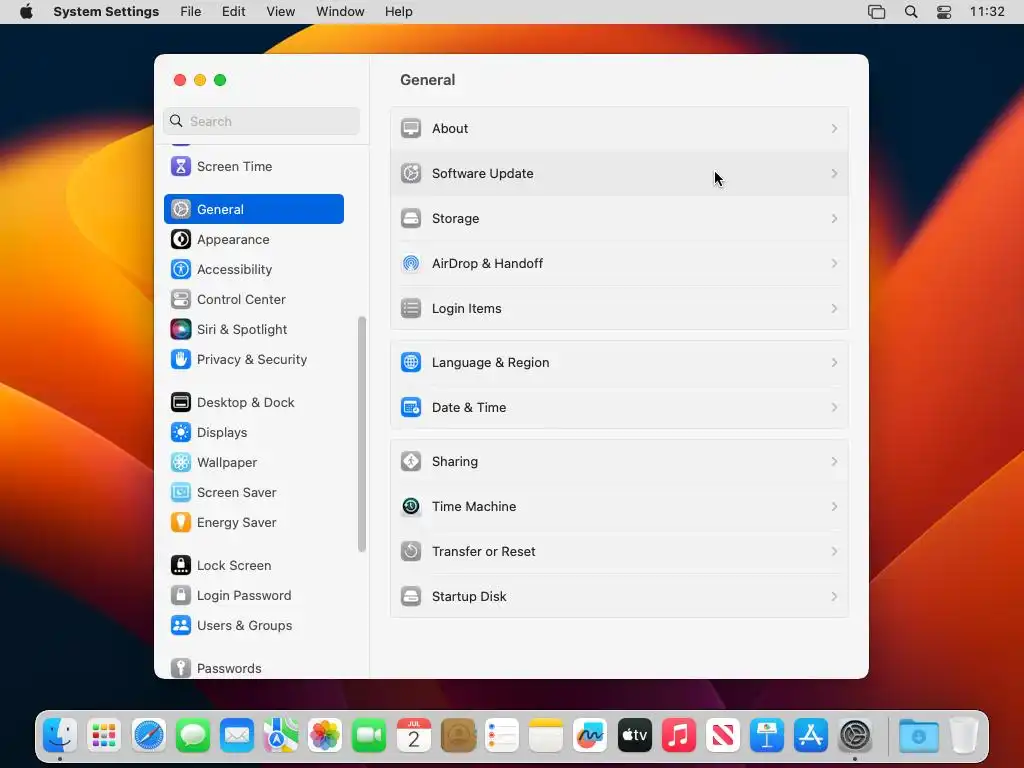Expand the Storage row chevron
1024x768 pixels.
click(x=835, y=219)
